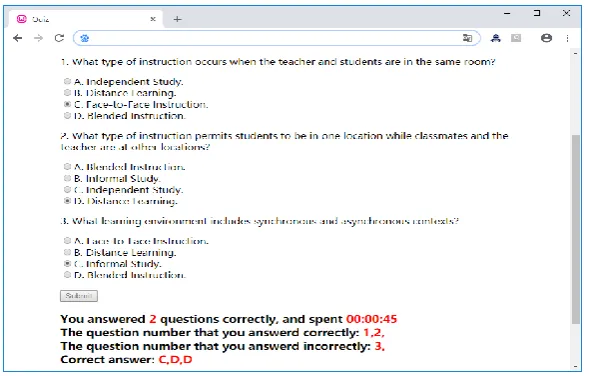Viewport: 589px width, 376px height.
Task: Select A. Independent Study for question 1
Action: point(67,81)
